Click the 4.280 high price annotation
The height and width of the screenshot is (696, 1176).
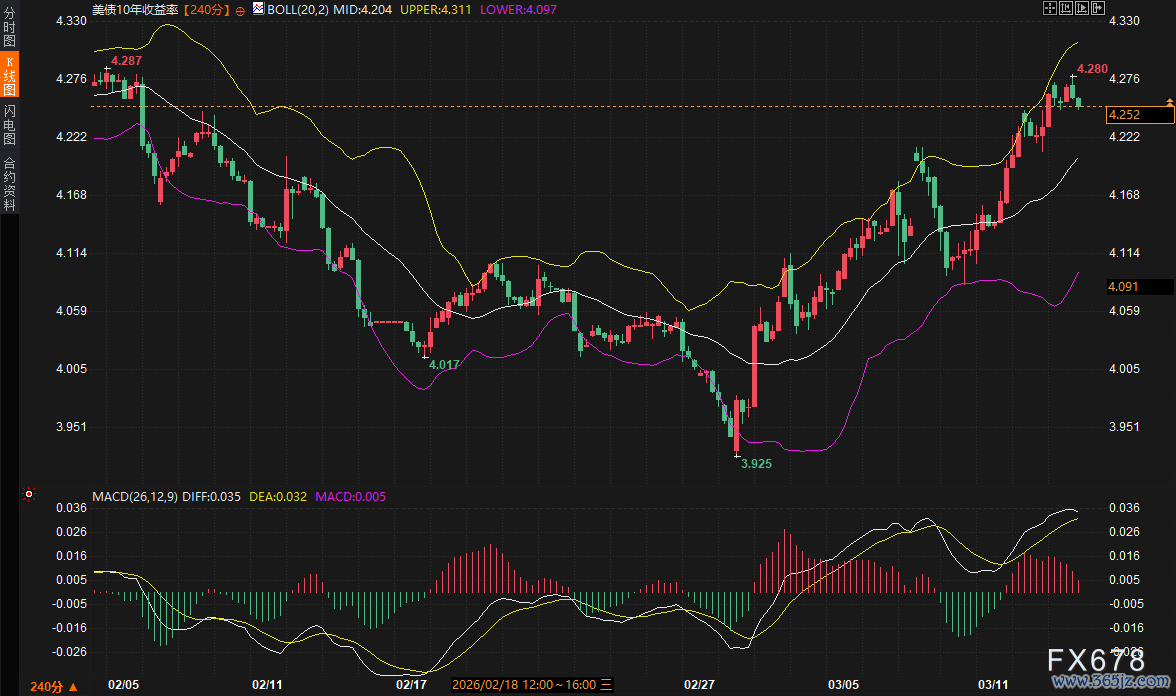[x=1092, y=69]
